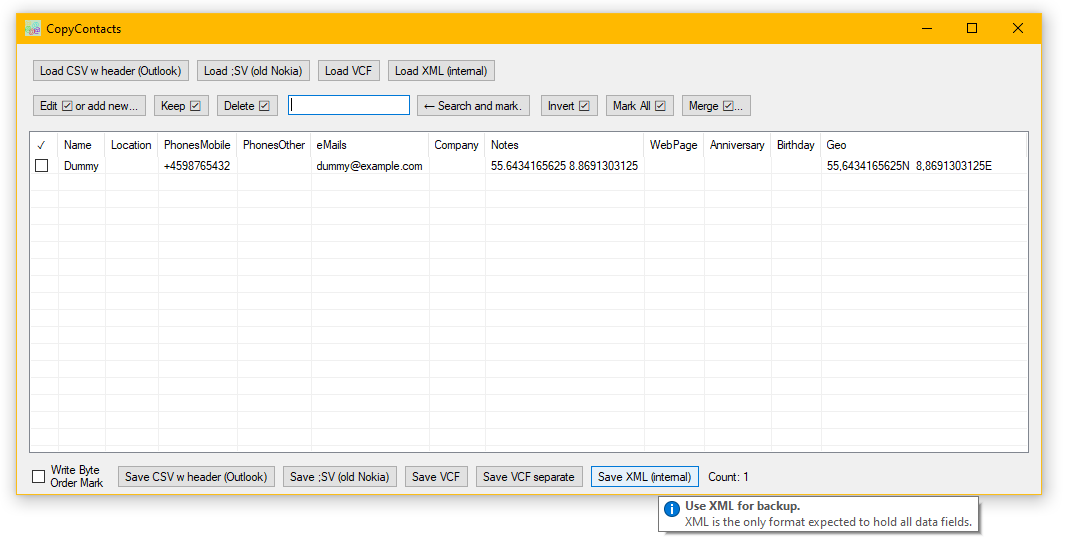Screen dimensions: 1070x544
Task: Load CSV with header (Outlook) file
Action: pyautogui.click(x=111, y=71)
